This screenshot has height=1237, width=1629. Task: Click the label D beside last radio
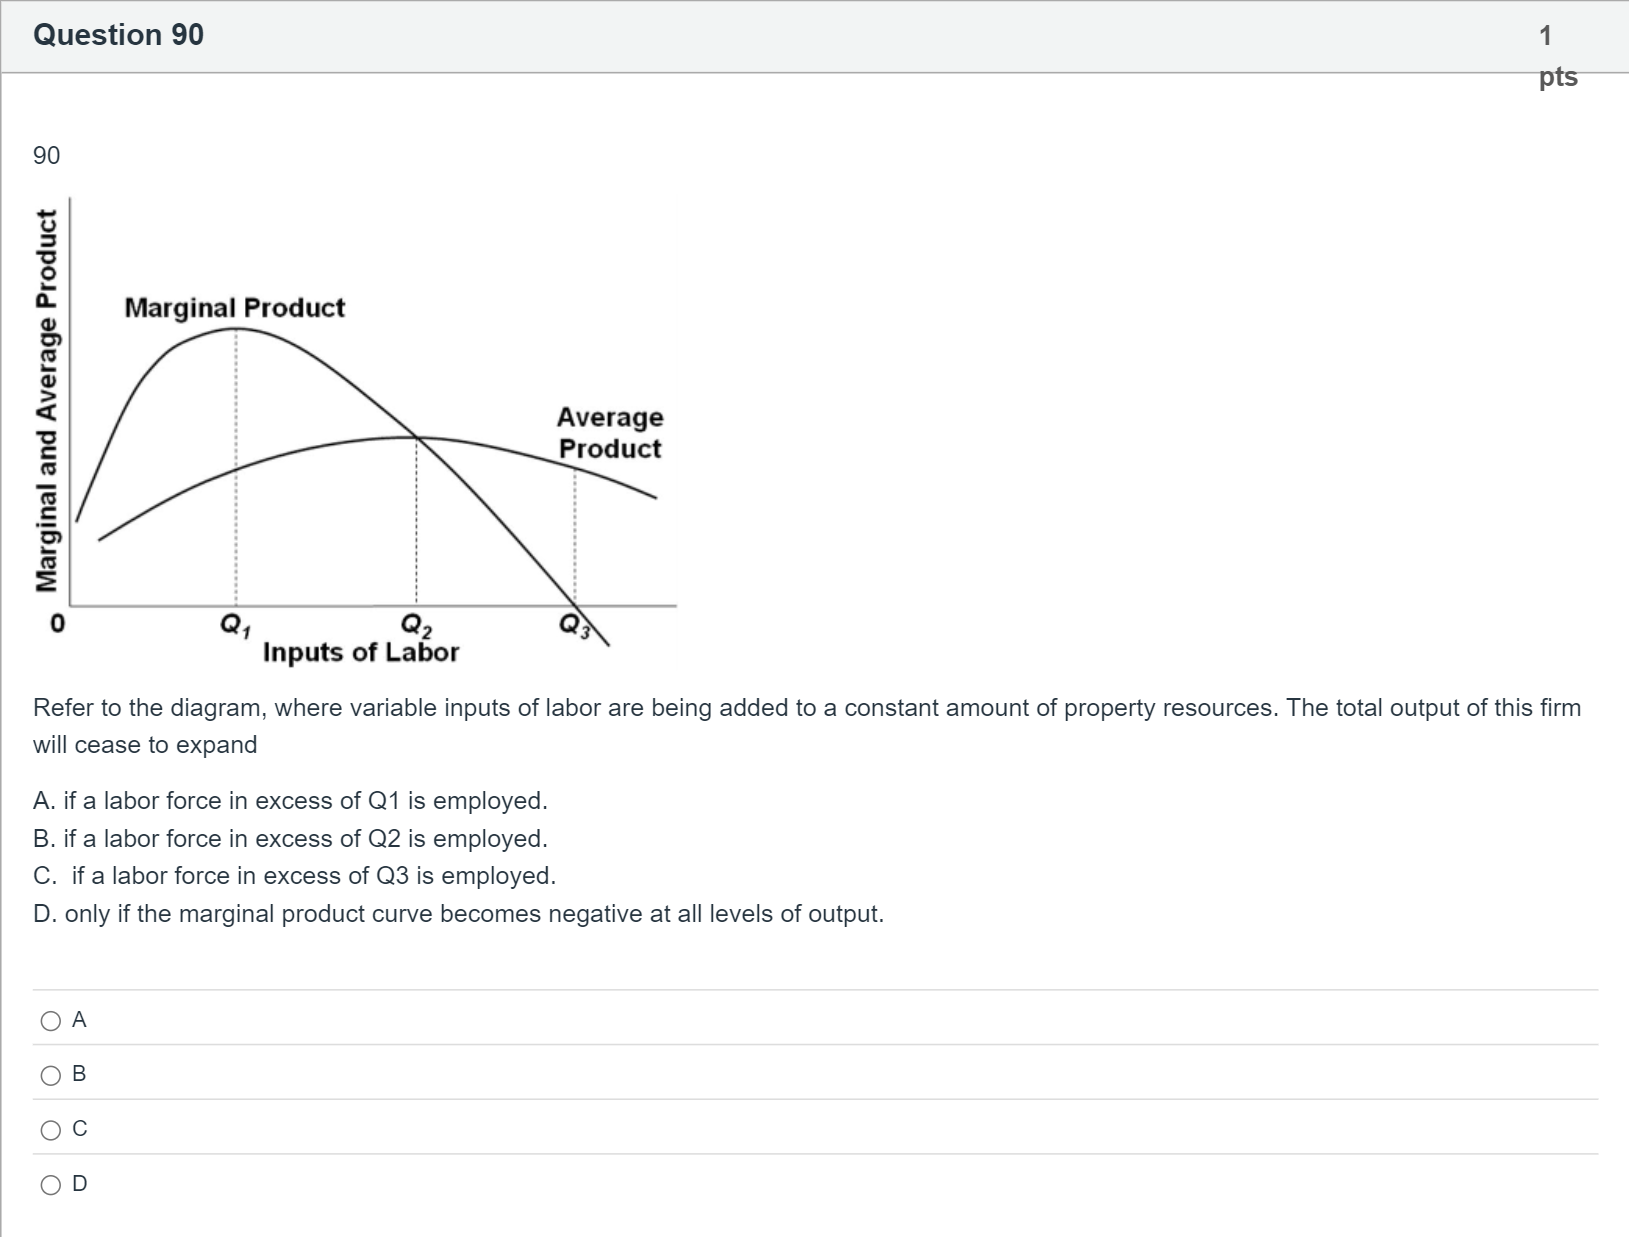tap(80, 1184)
